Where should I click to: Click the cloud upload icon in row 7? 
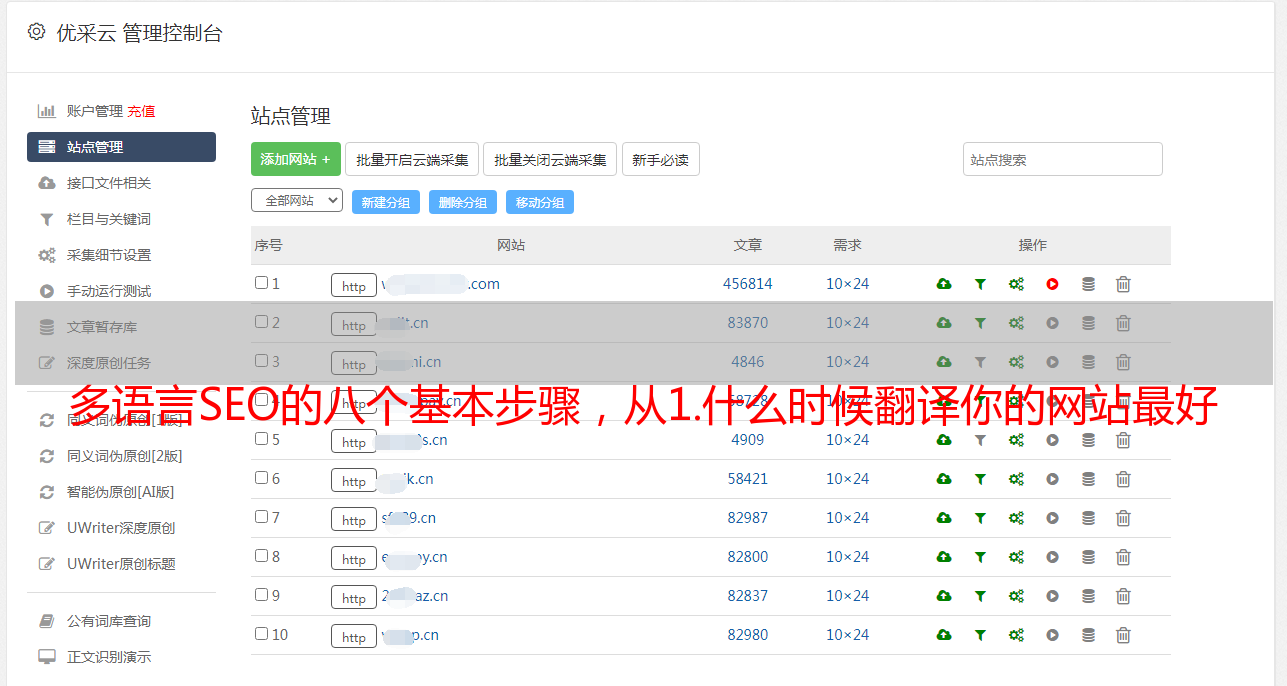coord(944,518)
